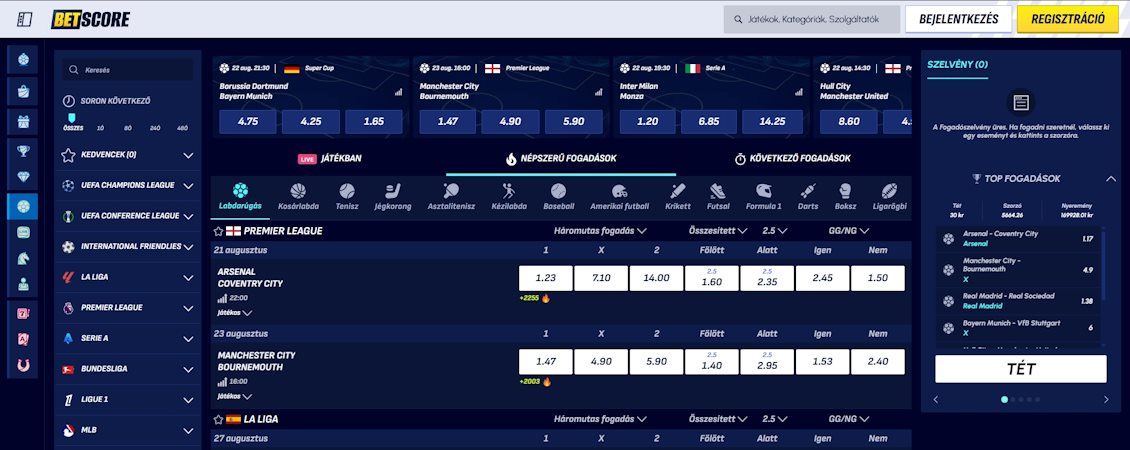
Task: Open the slot machine seven icon
Action: click(x=22, y=312)
